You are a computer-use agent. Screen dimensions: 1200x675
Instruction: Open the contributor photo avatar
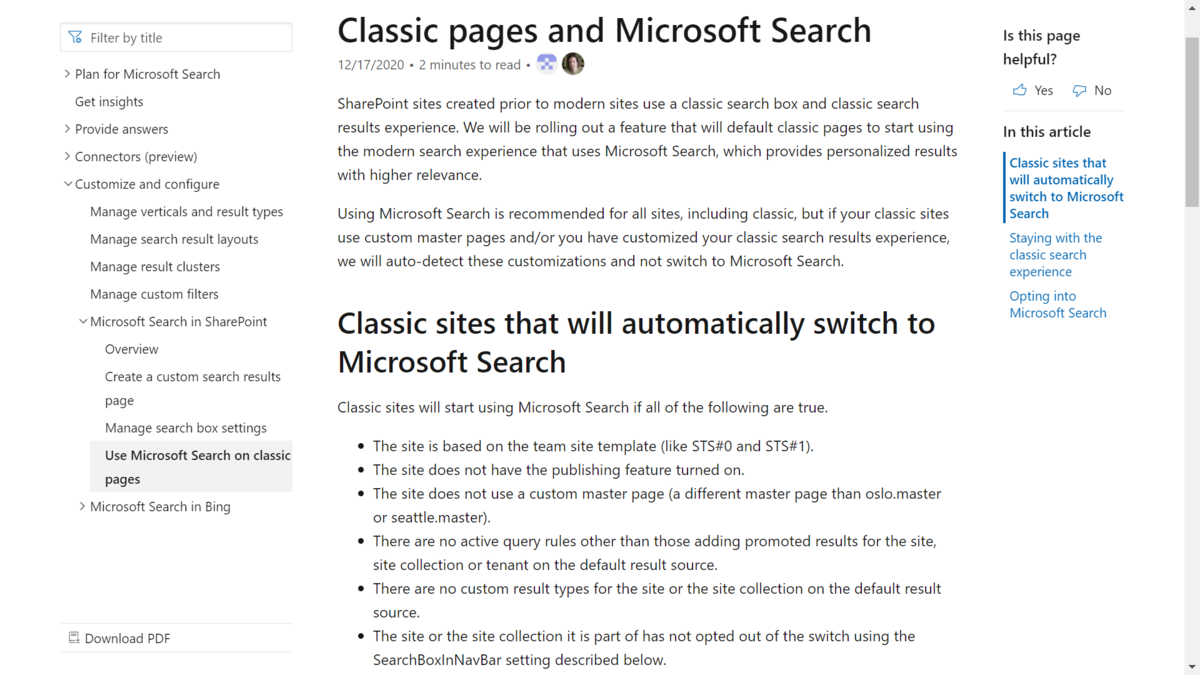coord(573,64)
